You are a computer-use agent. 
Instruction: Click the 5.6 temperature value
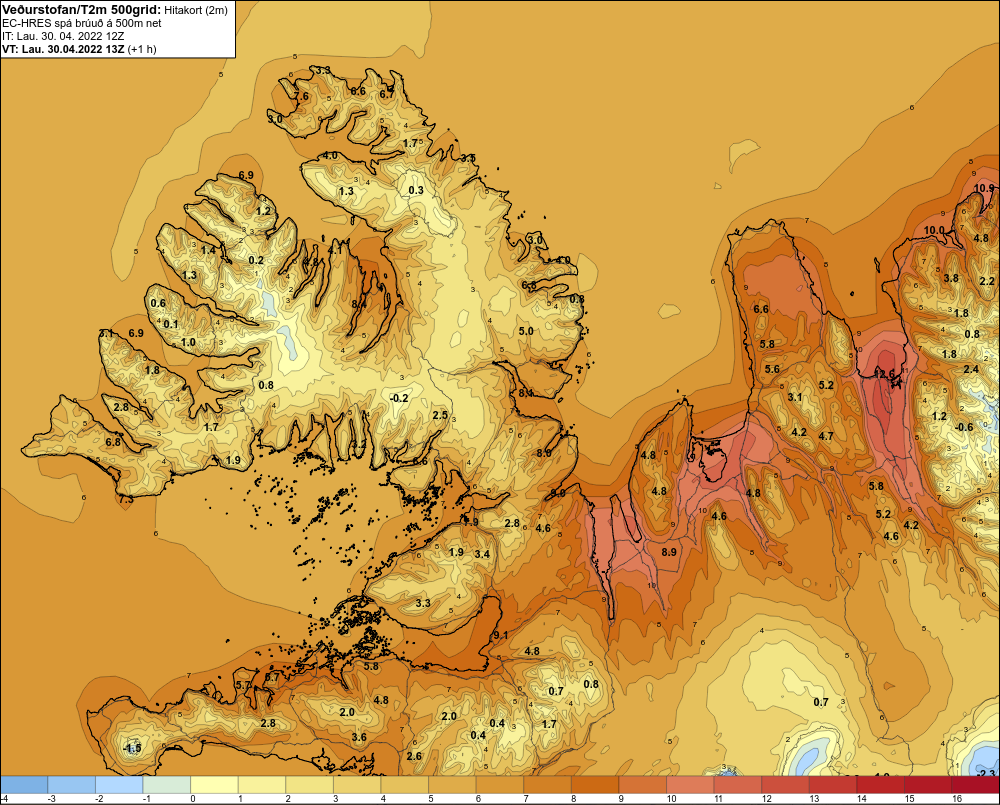click(x=772, y=369)
